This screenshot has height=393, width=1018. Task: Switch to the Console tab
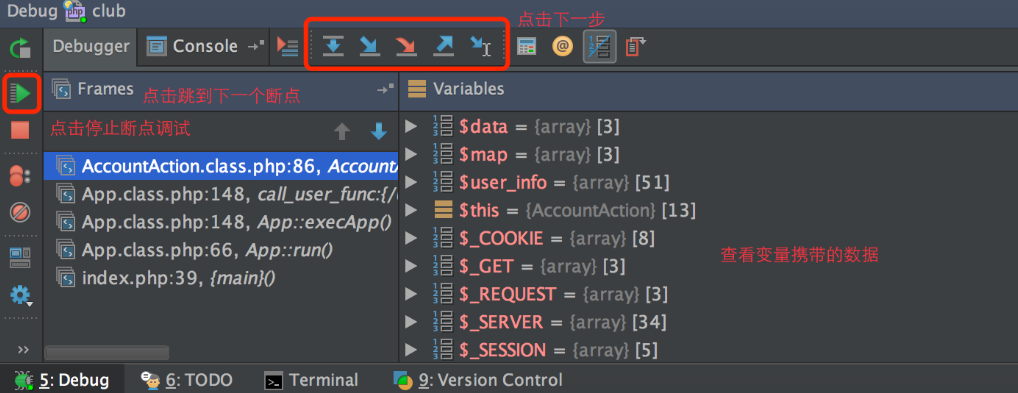click(x=192, y=46)
